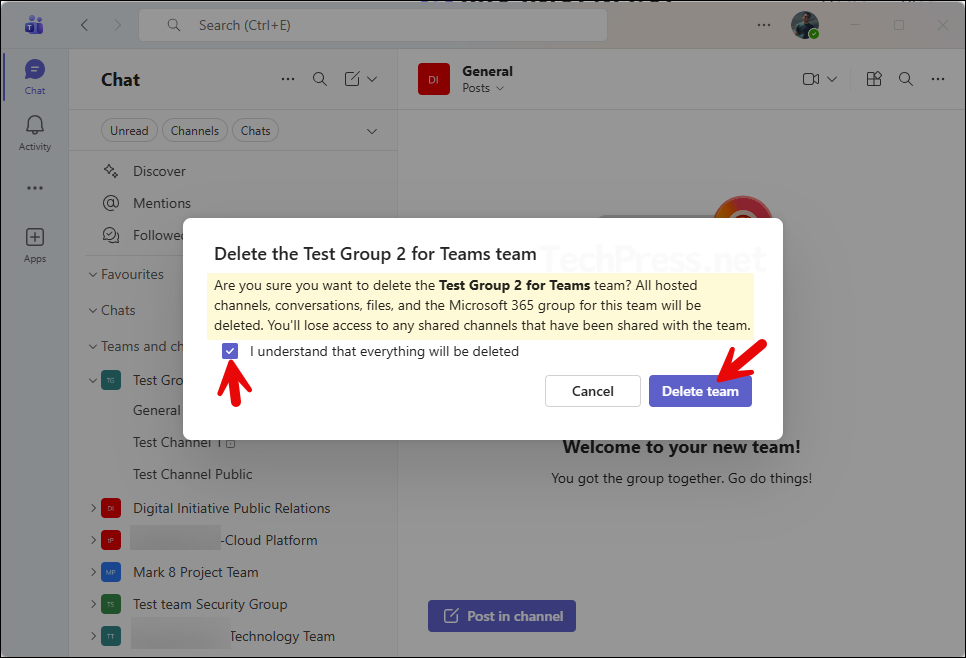Select the Unread filter chip
The height and width of the screenshot is (658, 966).
coord(129,130)
